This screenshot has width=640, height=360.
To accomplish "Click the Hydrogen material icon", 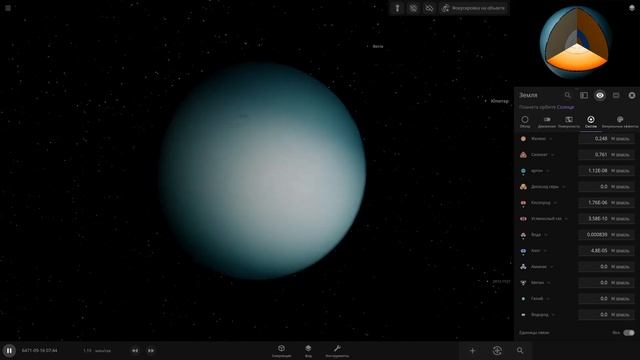I will (523, 315).
